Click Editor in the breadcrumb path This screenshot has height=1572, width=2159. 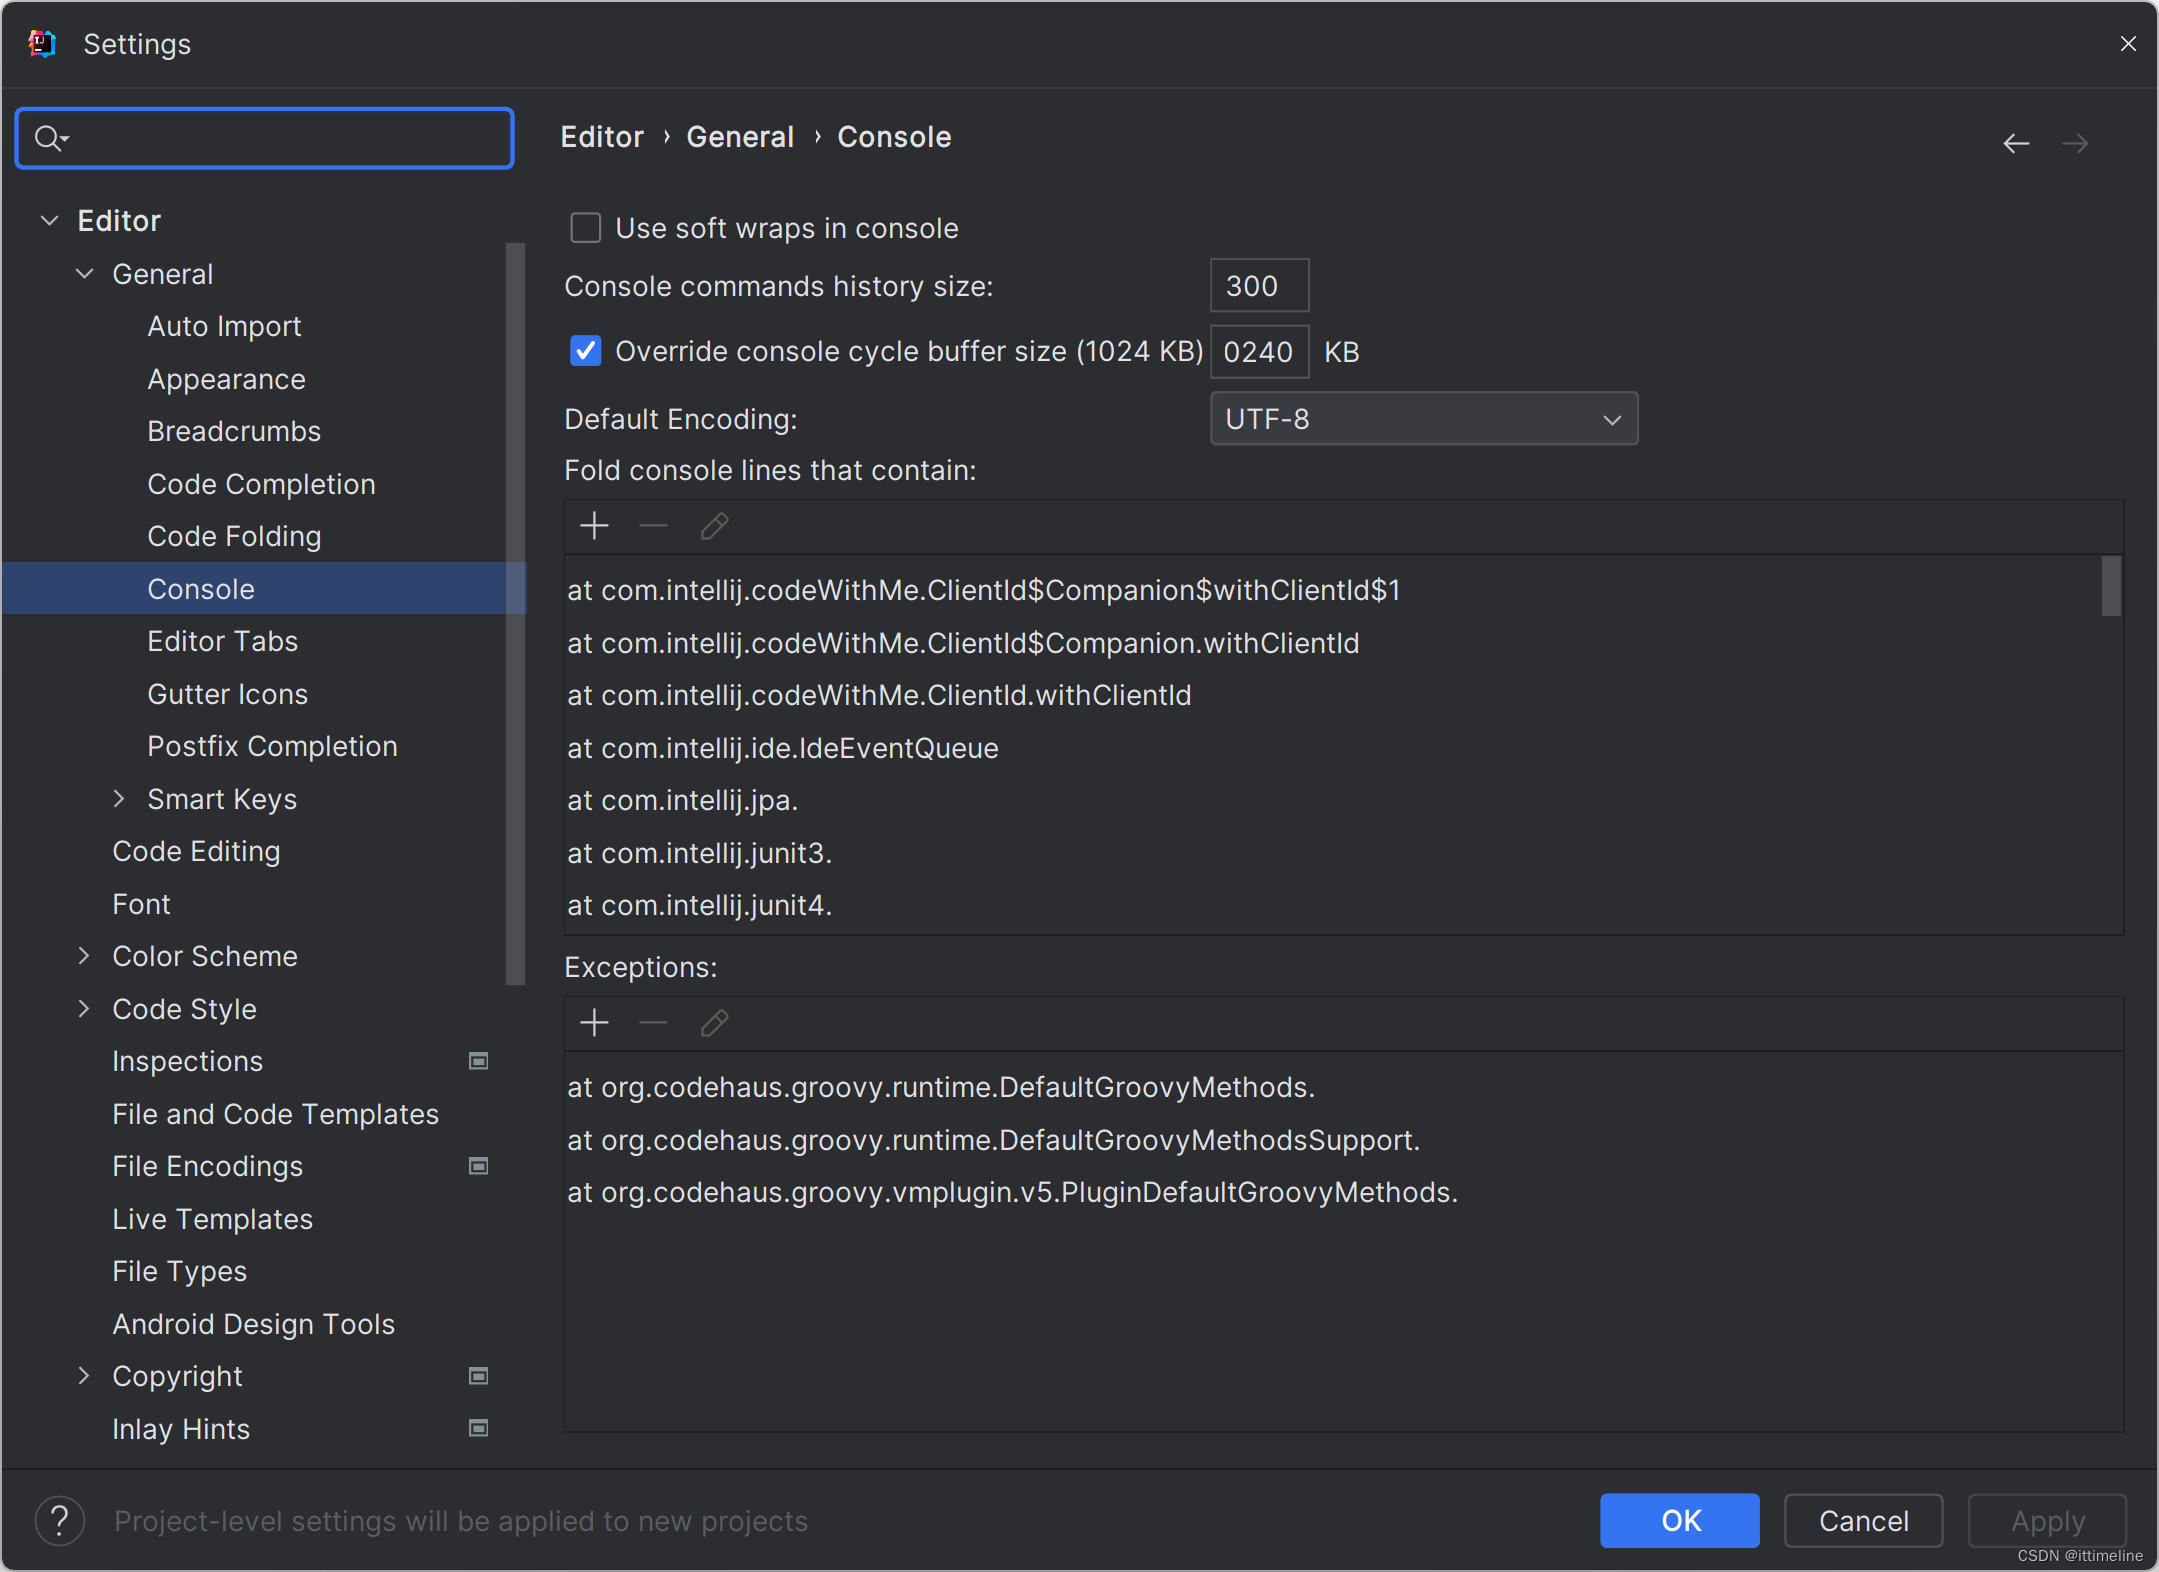(x=602, y=137)
